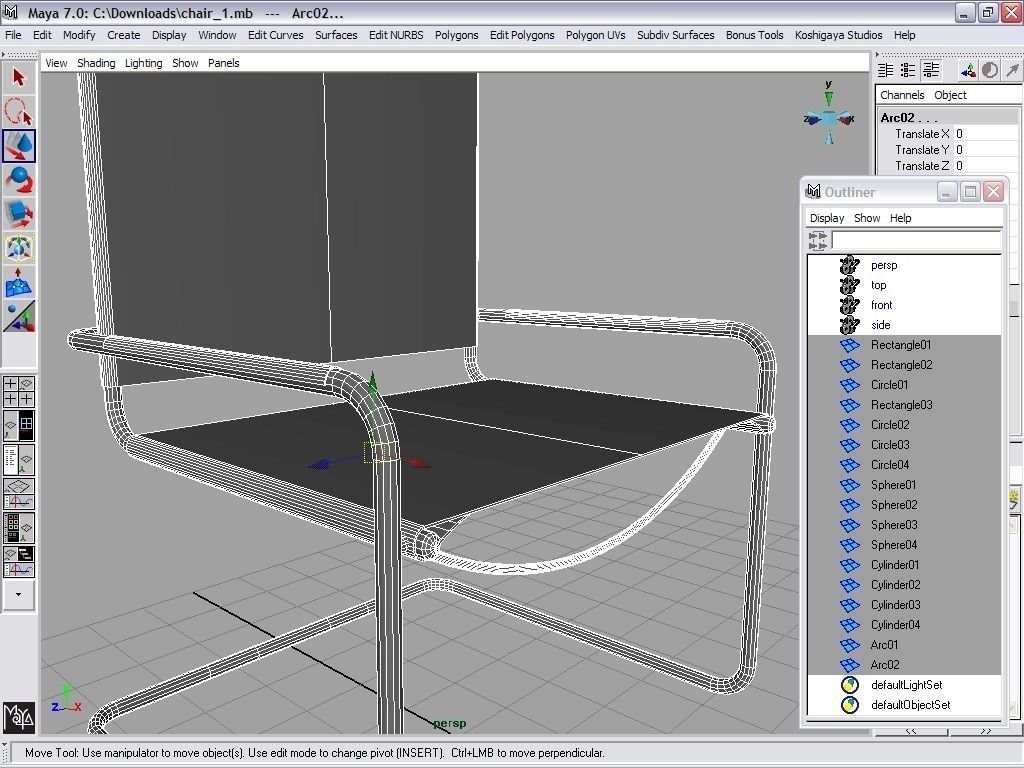Toggle the speed circle icon in Channel Box
The width and height of the screenshot is (1024, 768).
(x=990, y=71)
